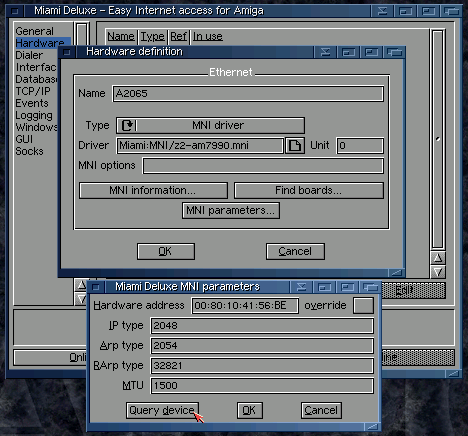Click the empty MNI options field
Screen dimensions: 468x436
pyautogui.click(x=263, y=166)
